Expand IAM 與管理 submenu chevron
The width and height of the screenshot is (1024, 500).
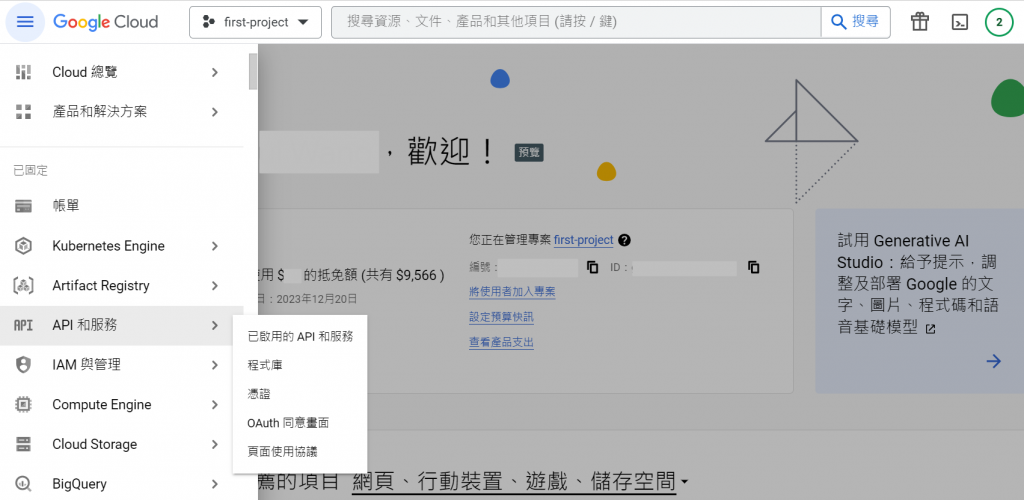click(x=215, y=365)
